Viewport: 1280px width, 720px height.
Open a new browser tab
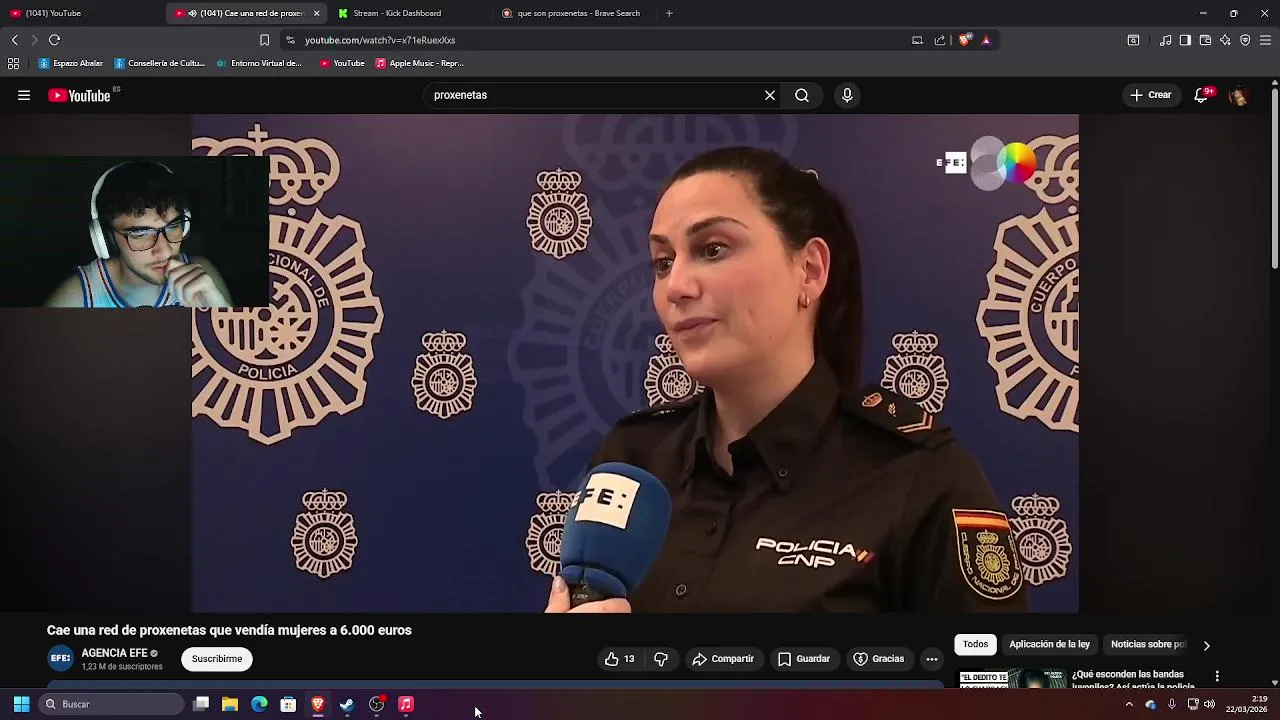669,13
